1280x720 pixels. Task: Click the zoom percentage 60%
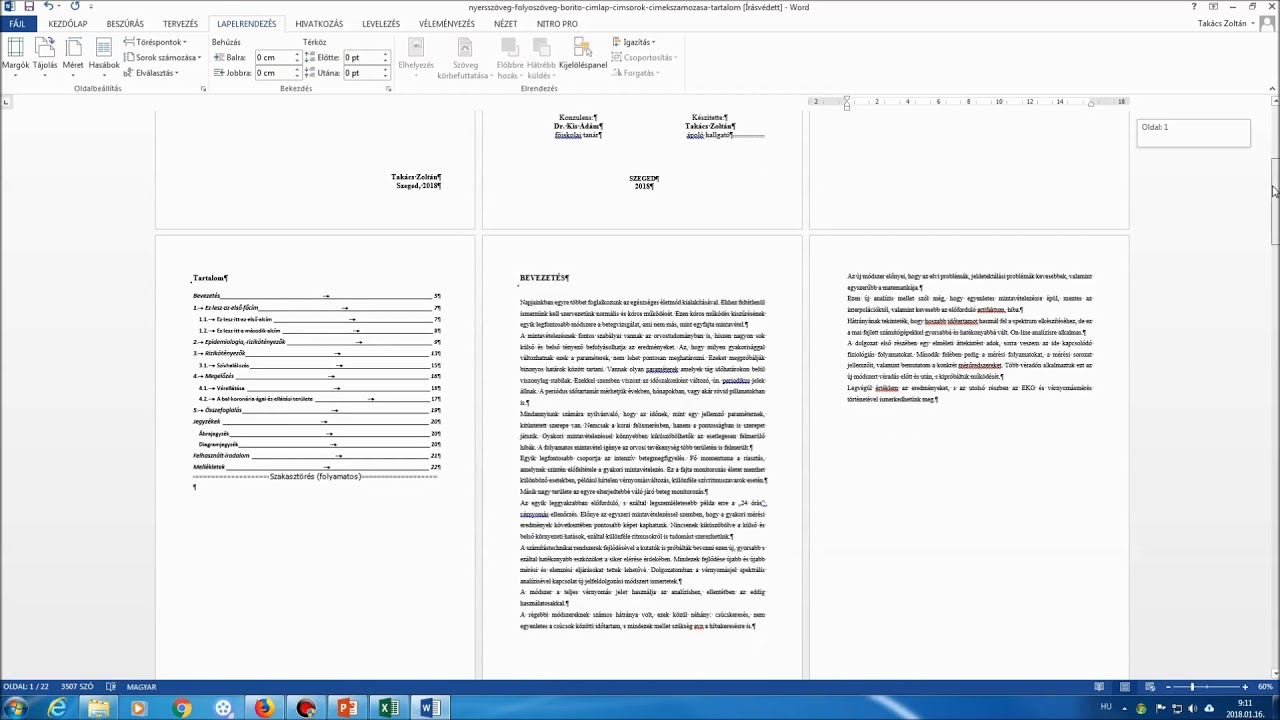click(1265, 687)
